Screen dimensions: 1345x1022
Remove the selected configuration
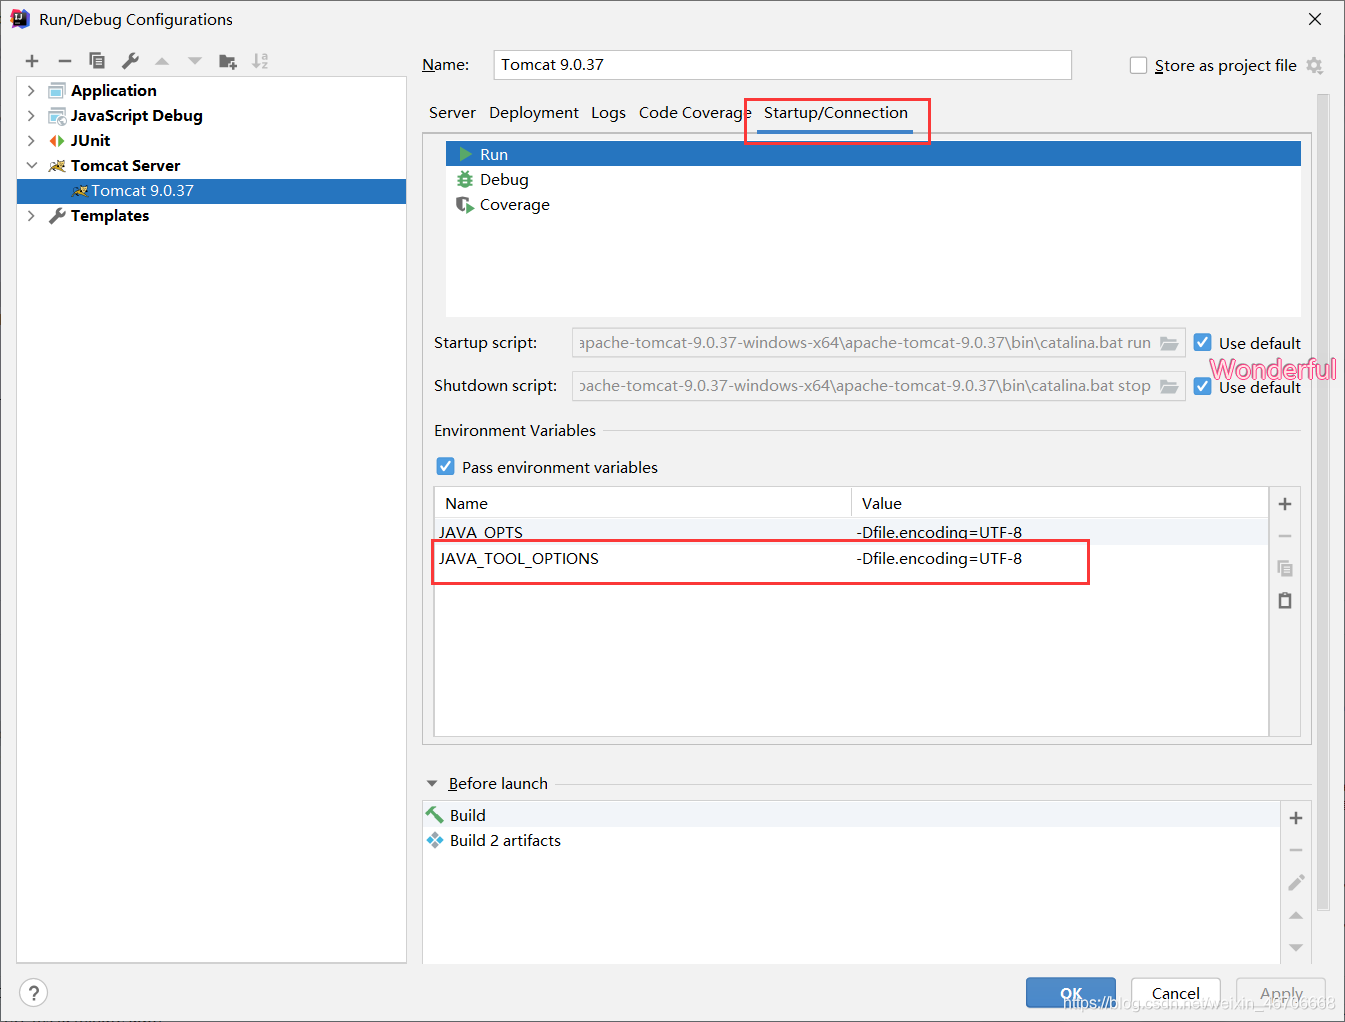65,61
